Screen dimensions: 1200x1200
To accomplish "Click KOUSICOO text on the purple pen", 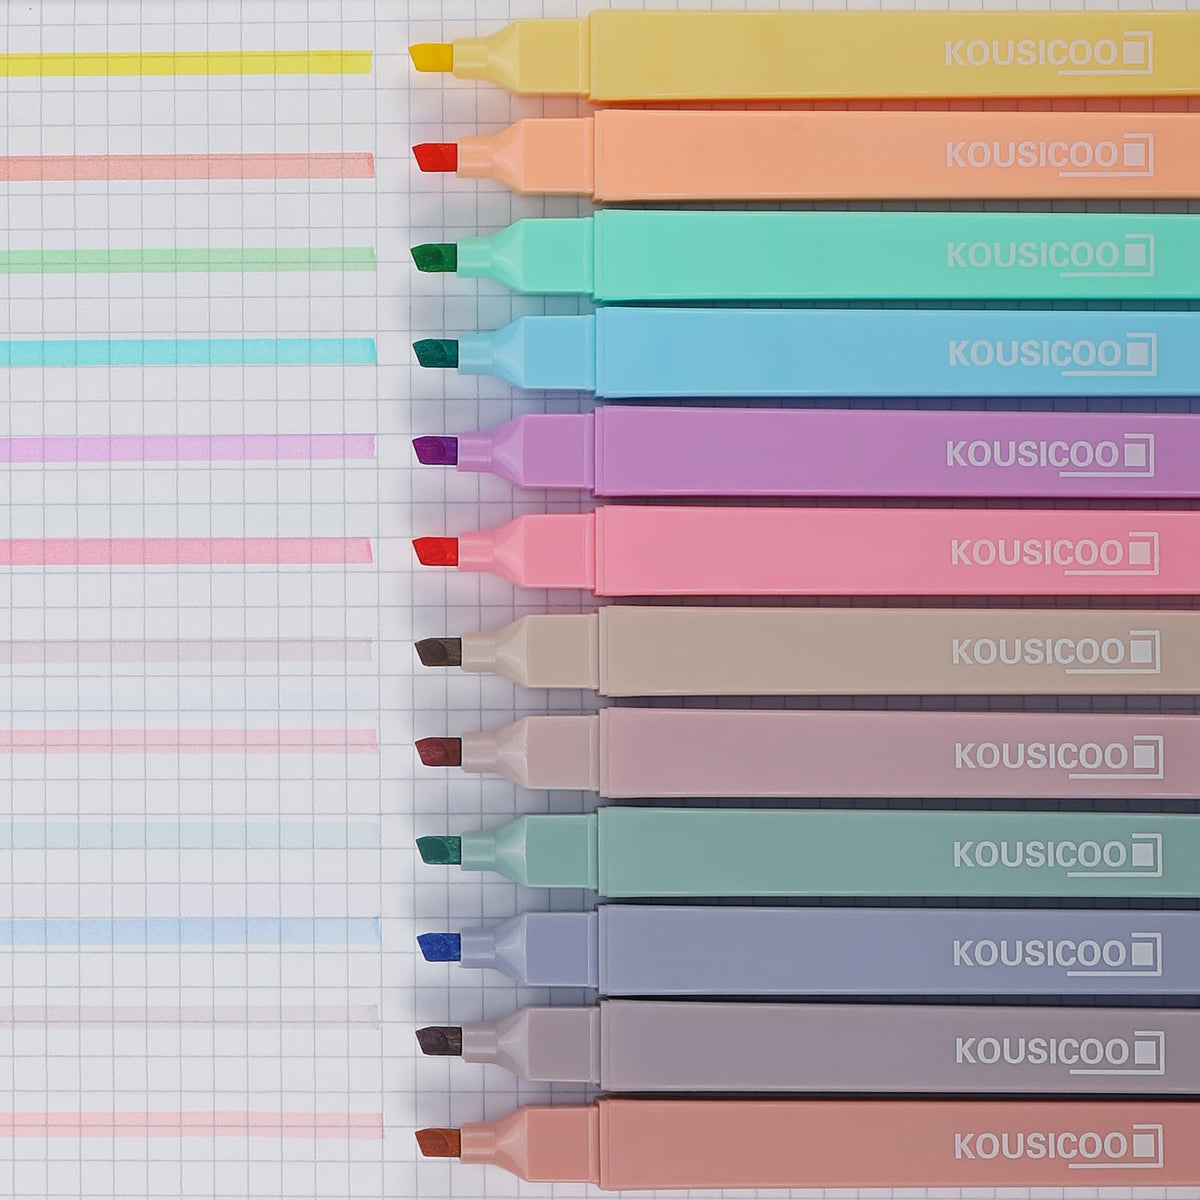I will click(x=1031, y=453).
